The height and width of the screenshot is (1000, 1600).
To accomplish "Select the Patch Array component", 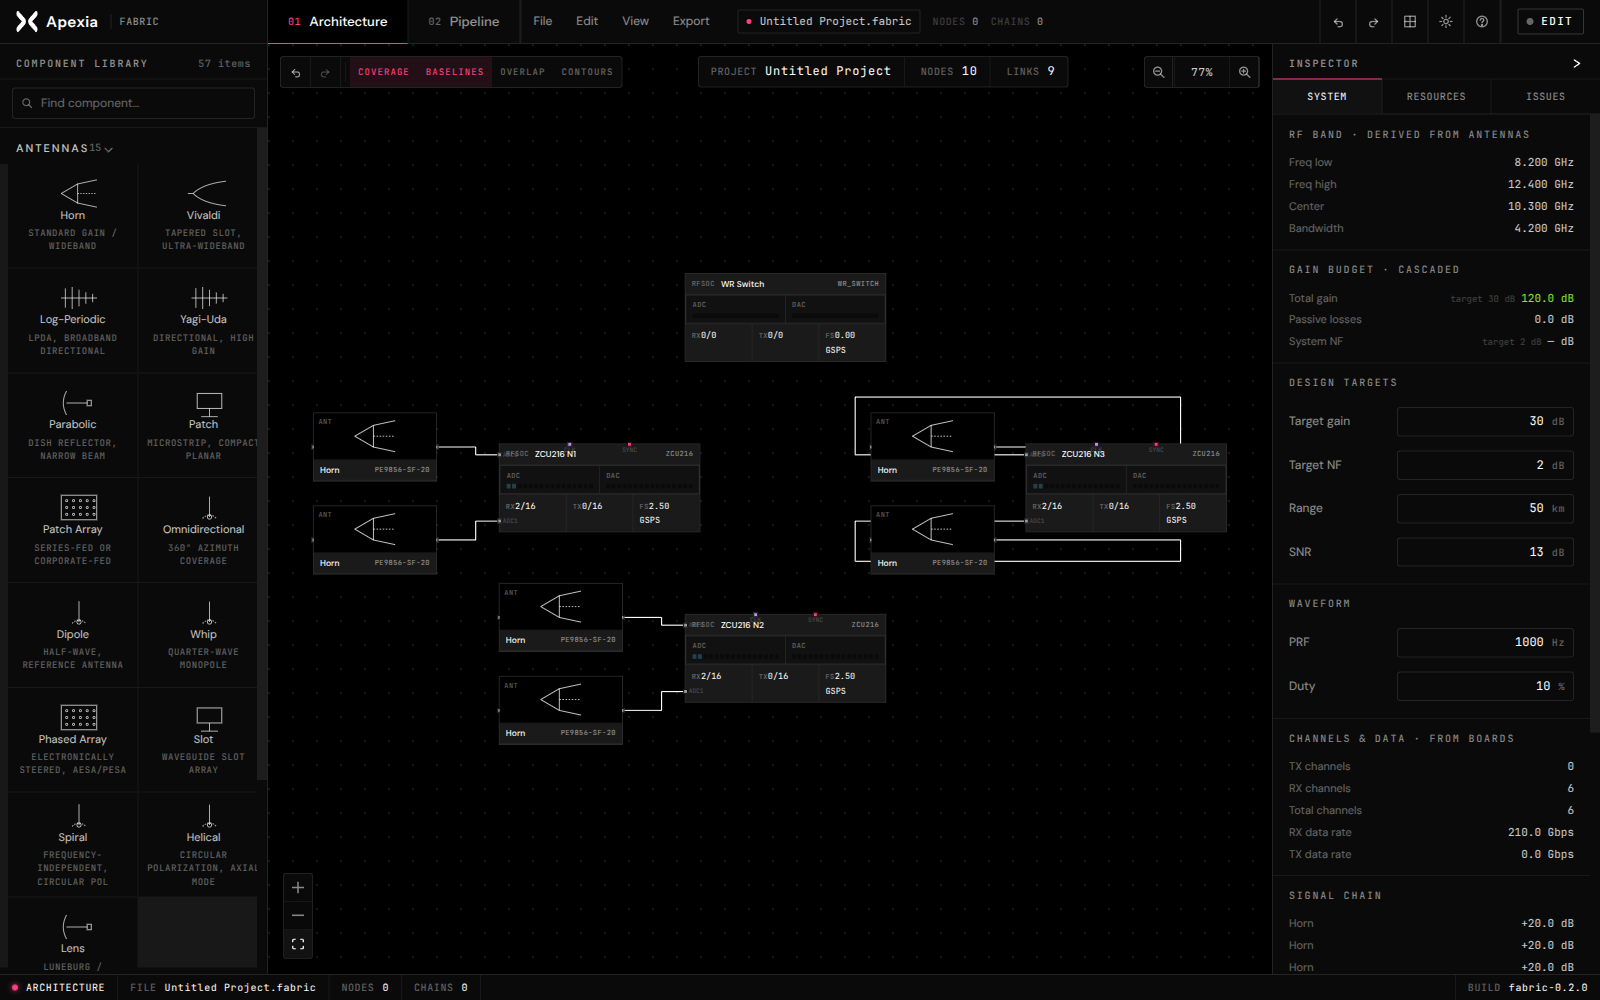I will coord(73,531).
